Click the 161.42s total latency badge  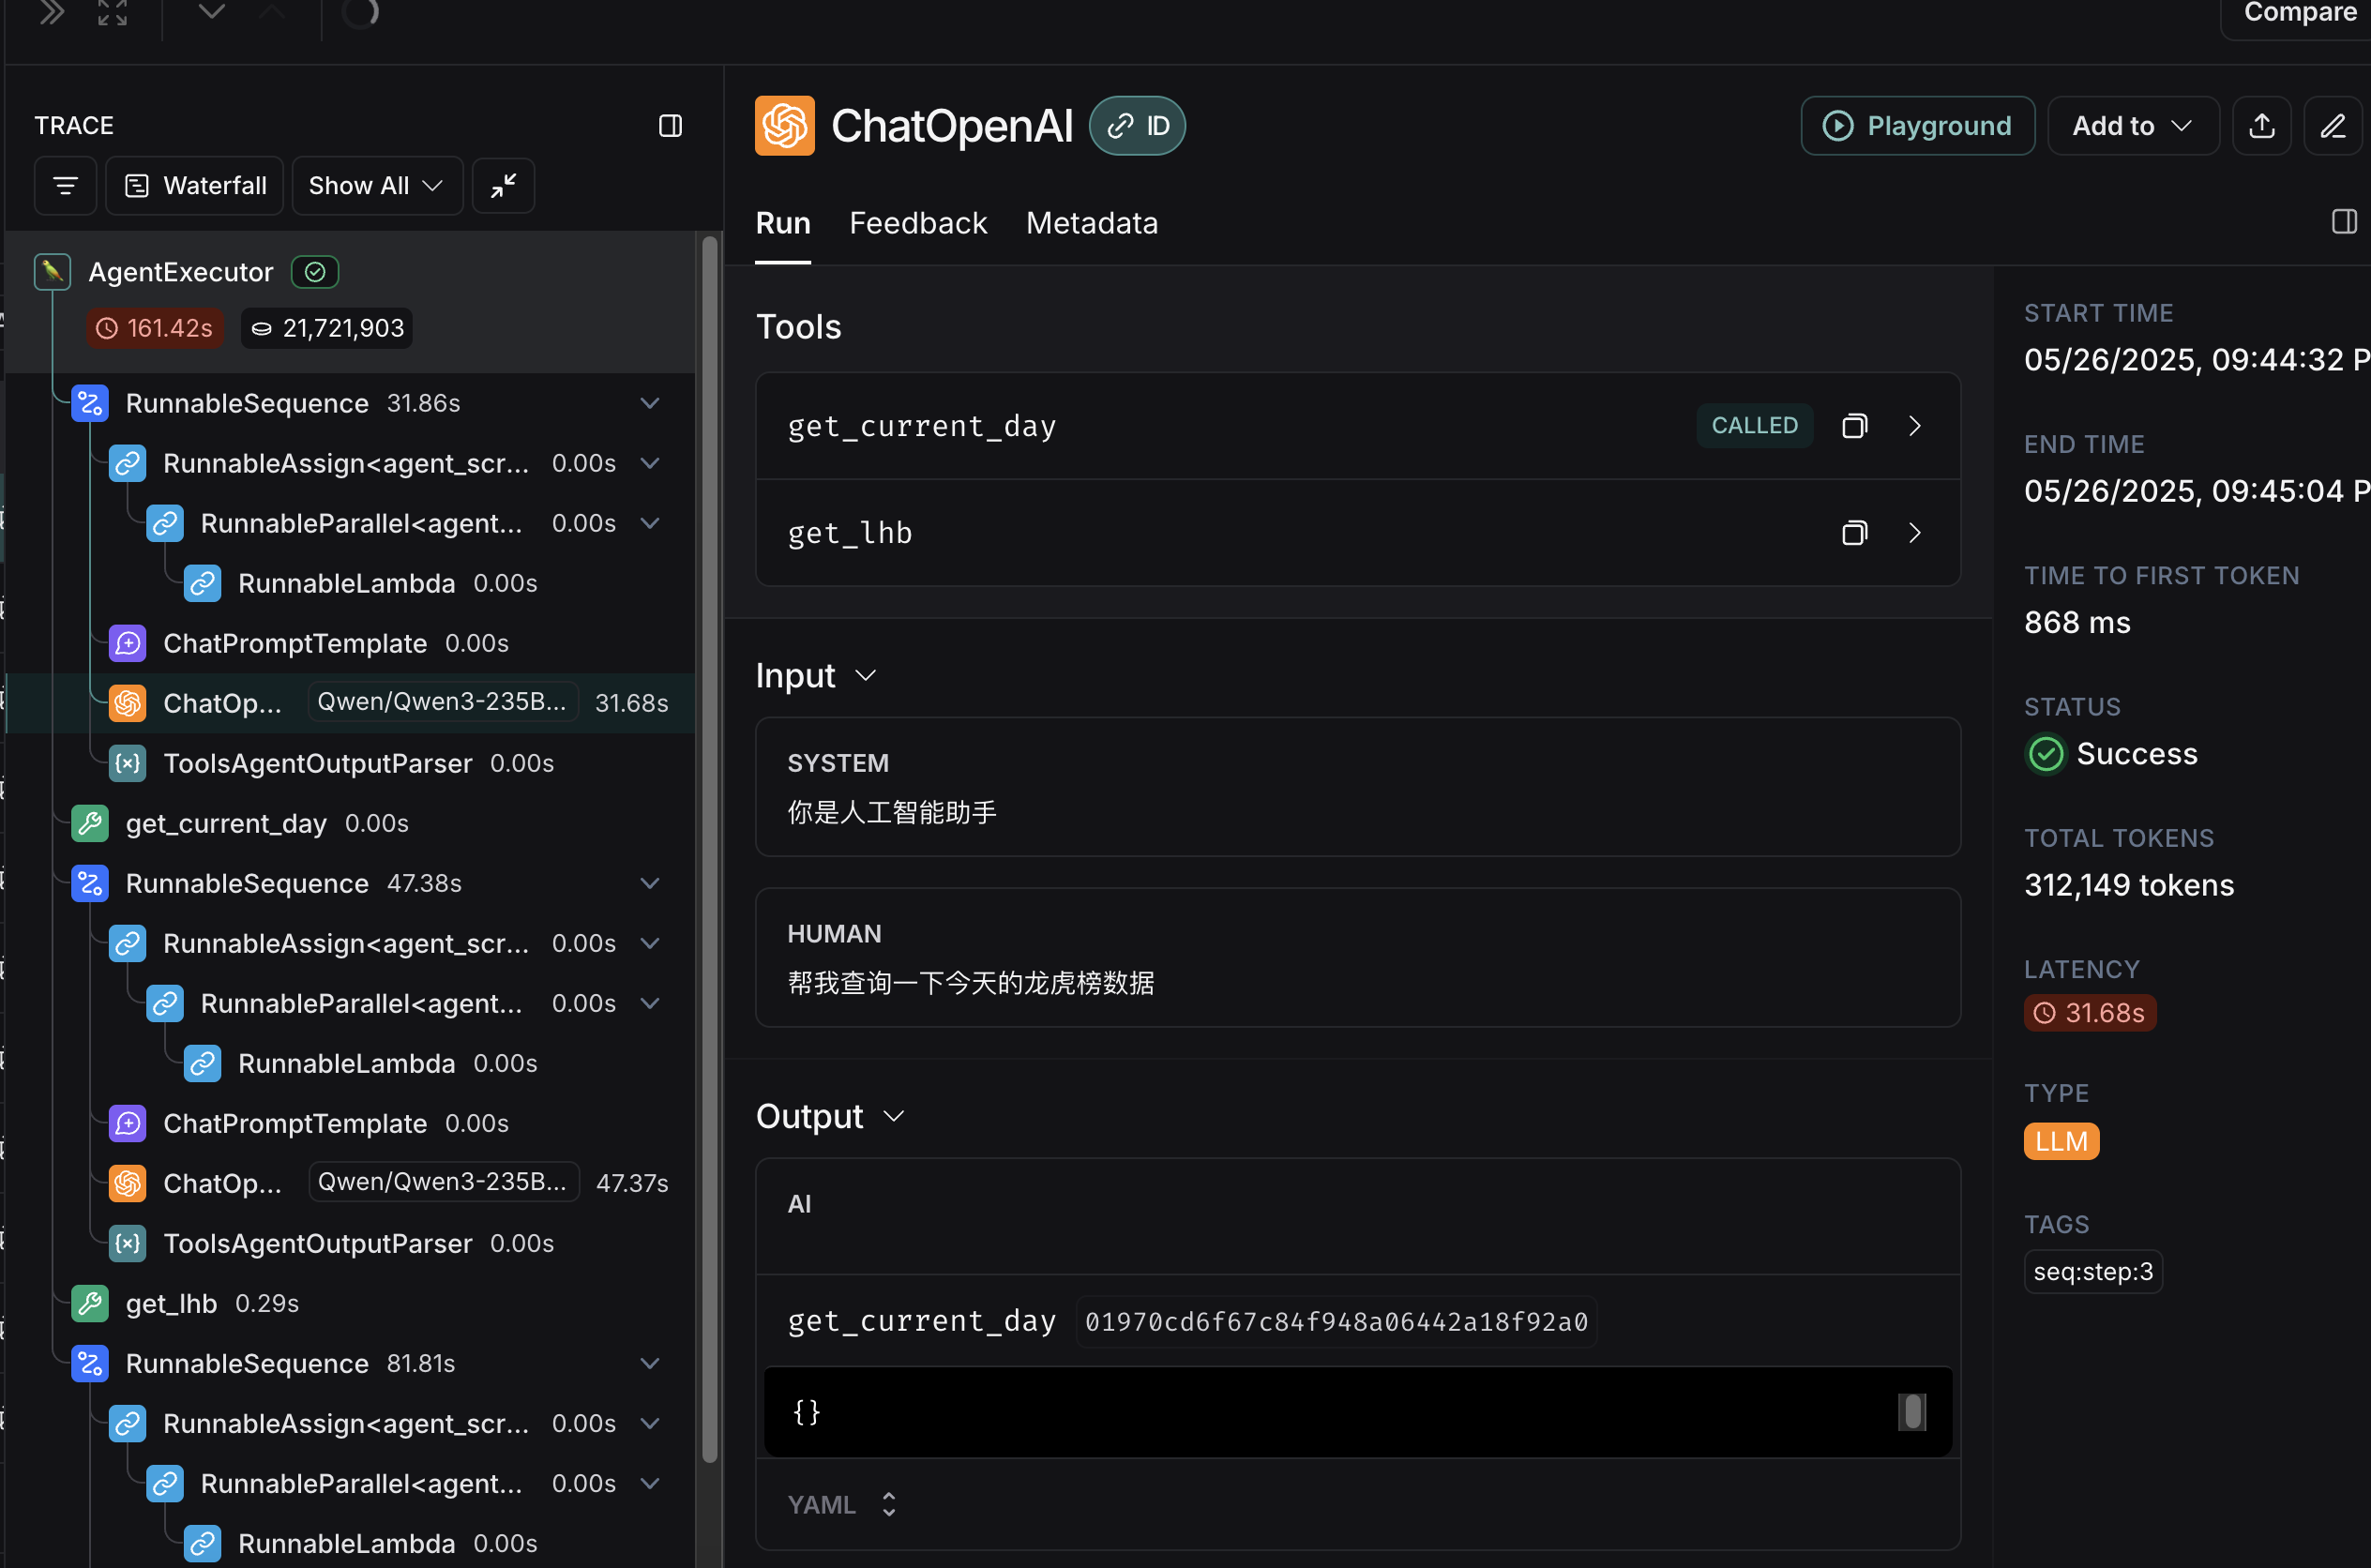point(155,328)
